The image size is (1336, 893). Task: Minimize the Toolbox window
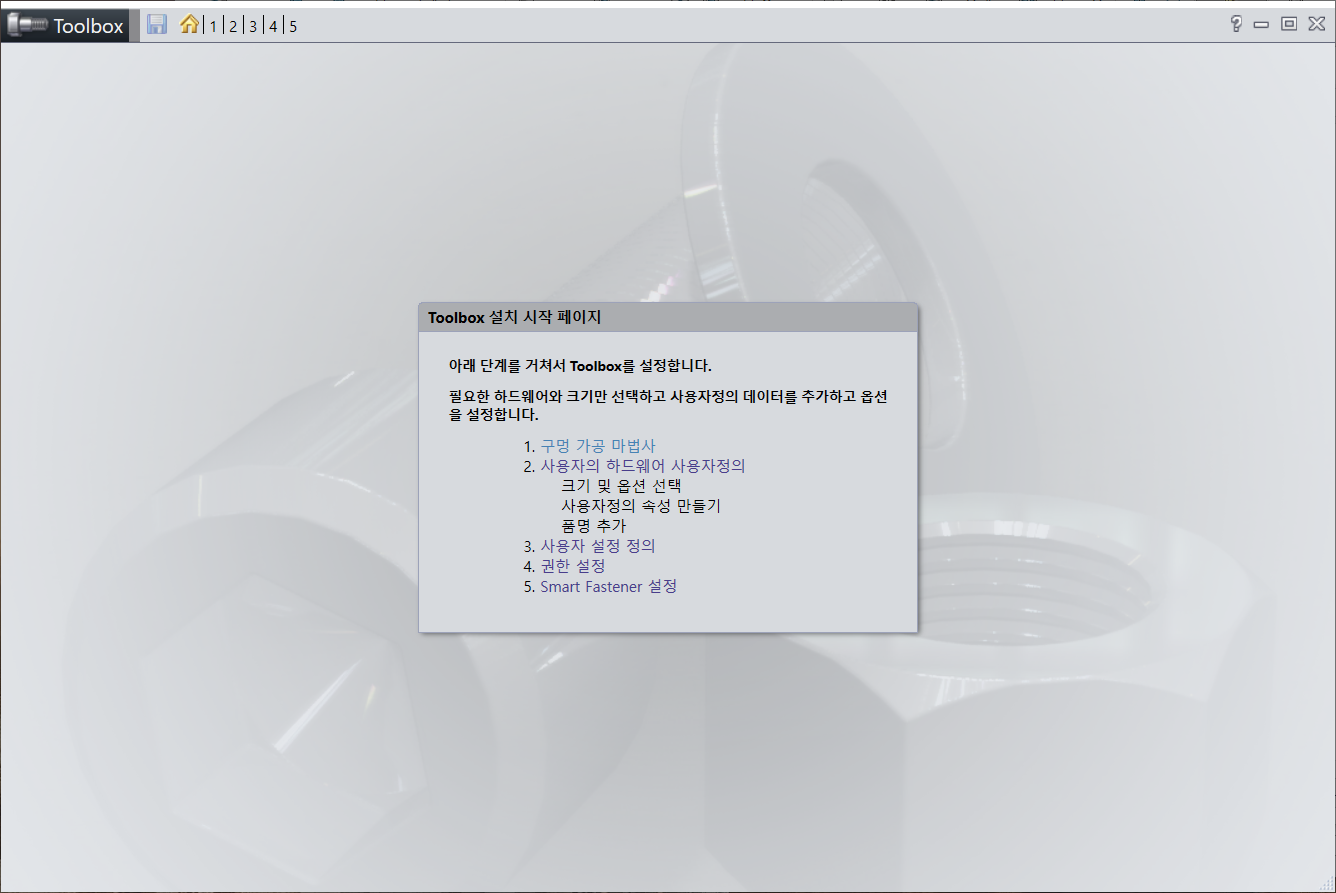pyautogui.click(x=1261, y=23)
